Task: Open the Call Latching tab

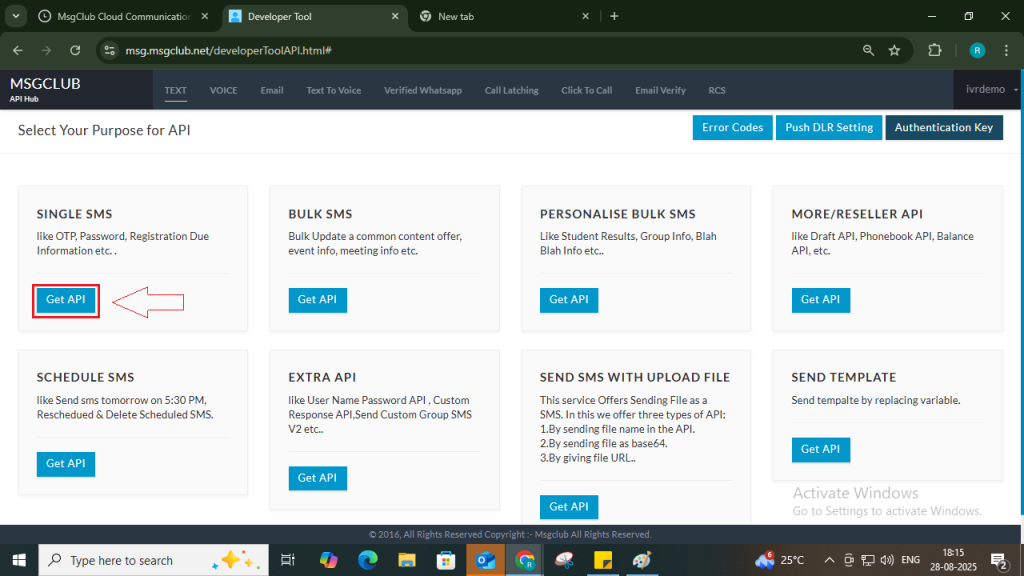Action: tap(511, 91)
